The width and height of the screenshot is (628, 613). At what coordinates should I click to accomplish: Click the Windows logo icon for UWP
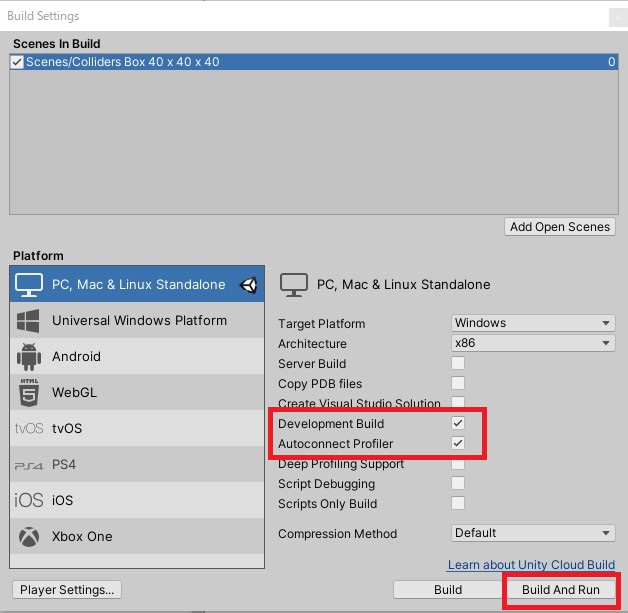[x=28, y=321]
